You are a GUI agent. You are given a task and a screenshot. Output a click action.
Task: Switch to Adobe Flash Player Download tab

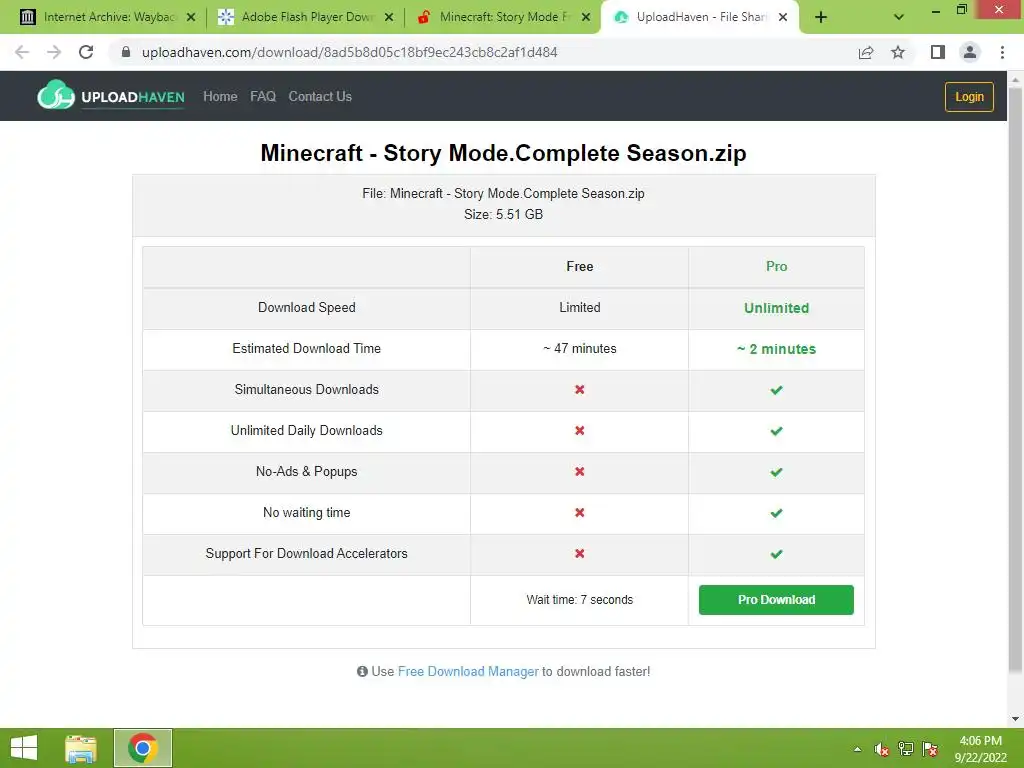tap(304, 18)
